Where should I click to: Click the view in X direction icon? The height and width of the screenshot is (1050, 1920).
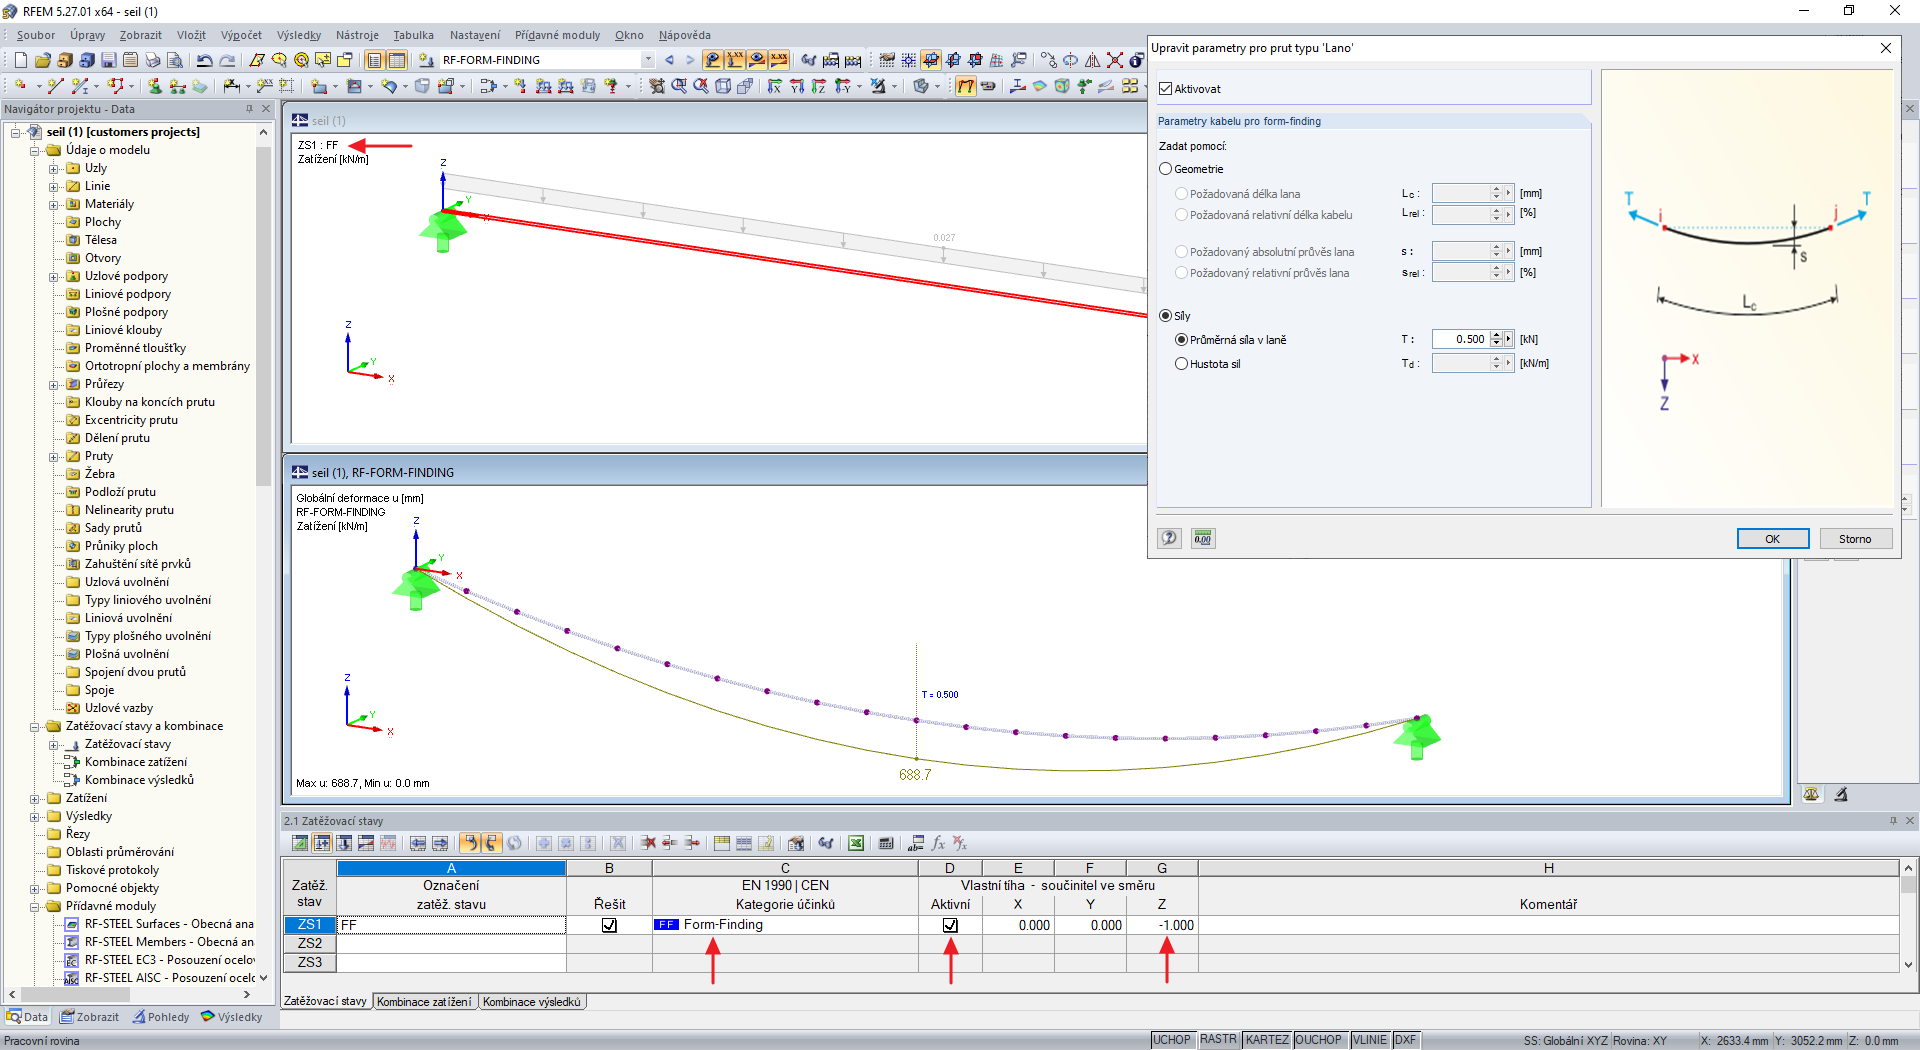[x=774, y=86]
